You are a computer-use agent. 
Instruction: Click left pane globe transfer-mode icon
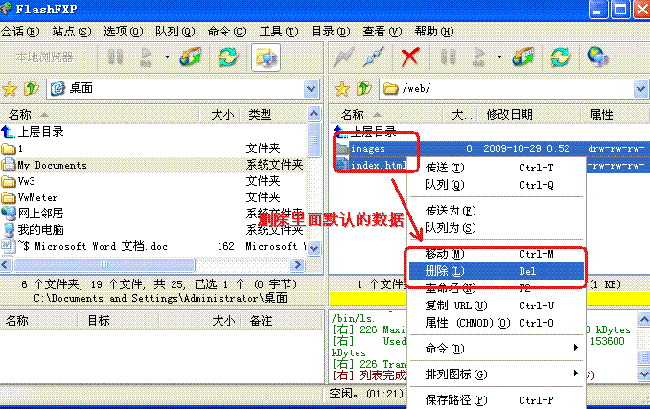point(190,57)
